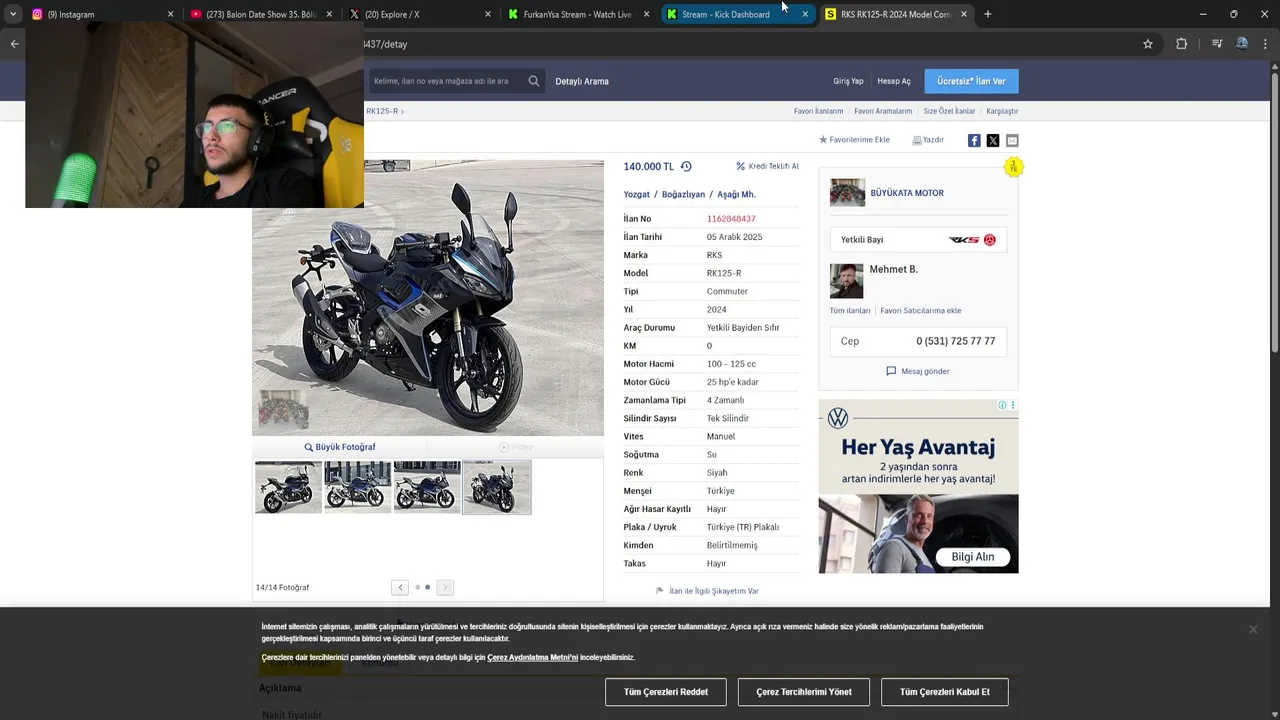
Task: Select the second photo thumbnail
Action: click(358, 487)
